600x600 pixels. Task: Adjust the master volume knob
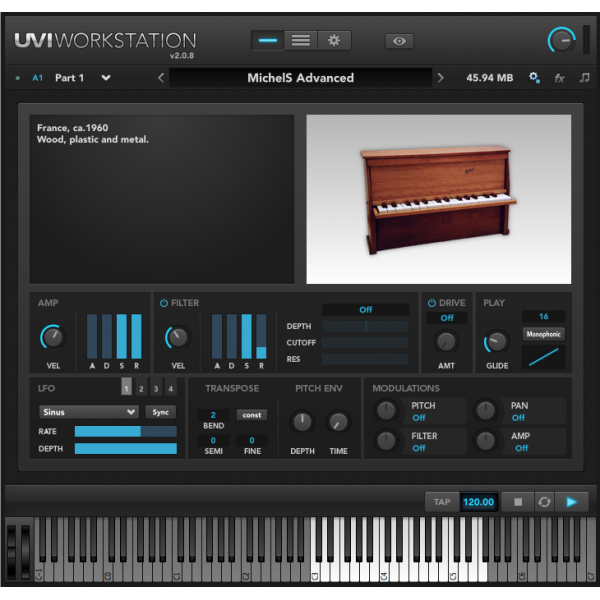coord(561,40)
